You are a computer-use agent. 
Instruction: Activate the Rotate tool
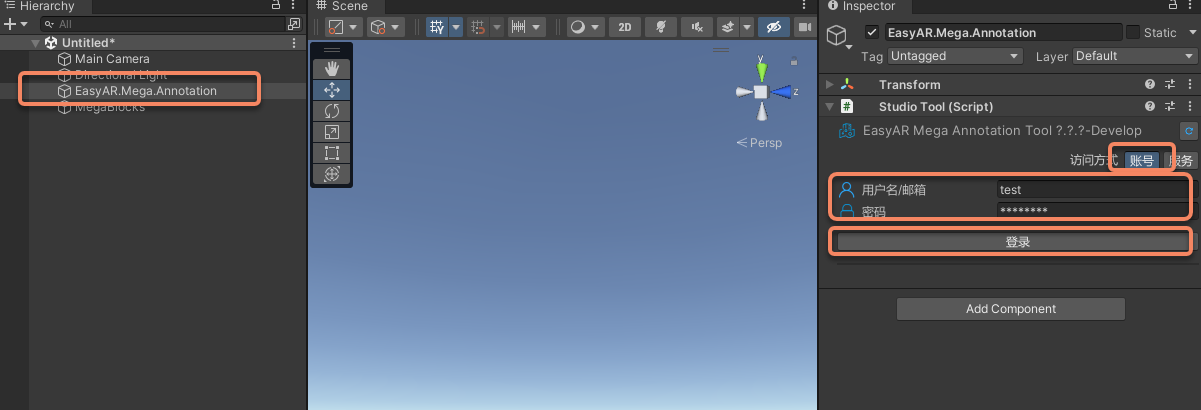coord(332,111)
